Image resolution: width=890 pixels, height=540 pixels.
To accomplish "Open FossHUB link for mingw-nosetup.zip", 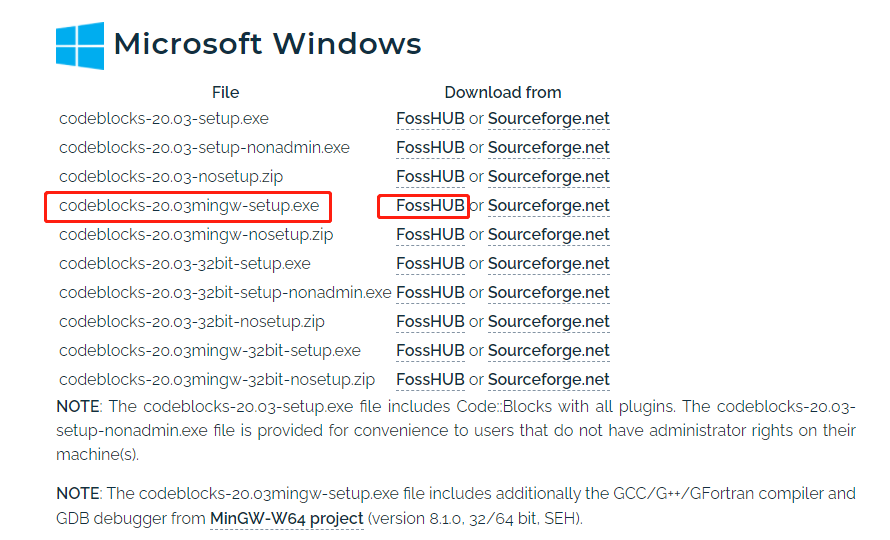I will click(x=430, y=235).
